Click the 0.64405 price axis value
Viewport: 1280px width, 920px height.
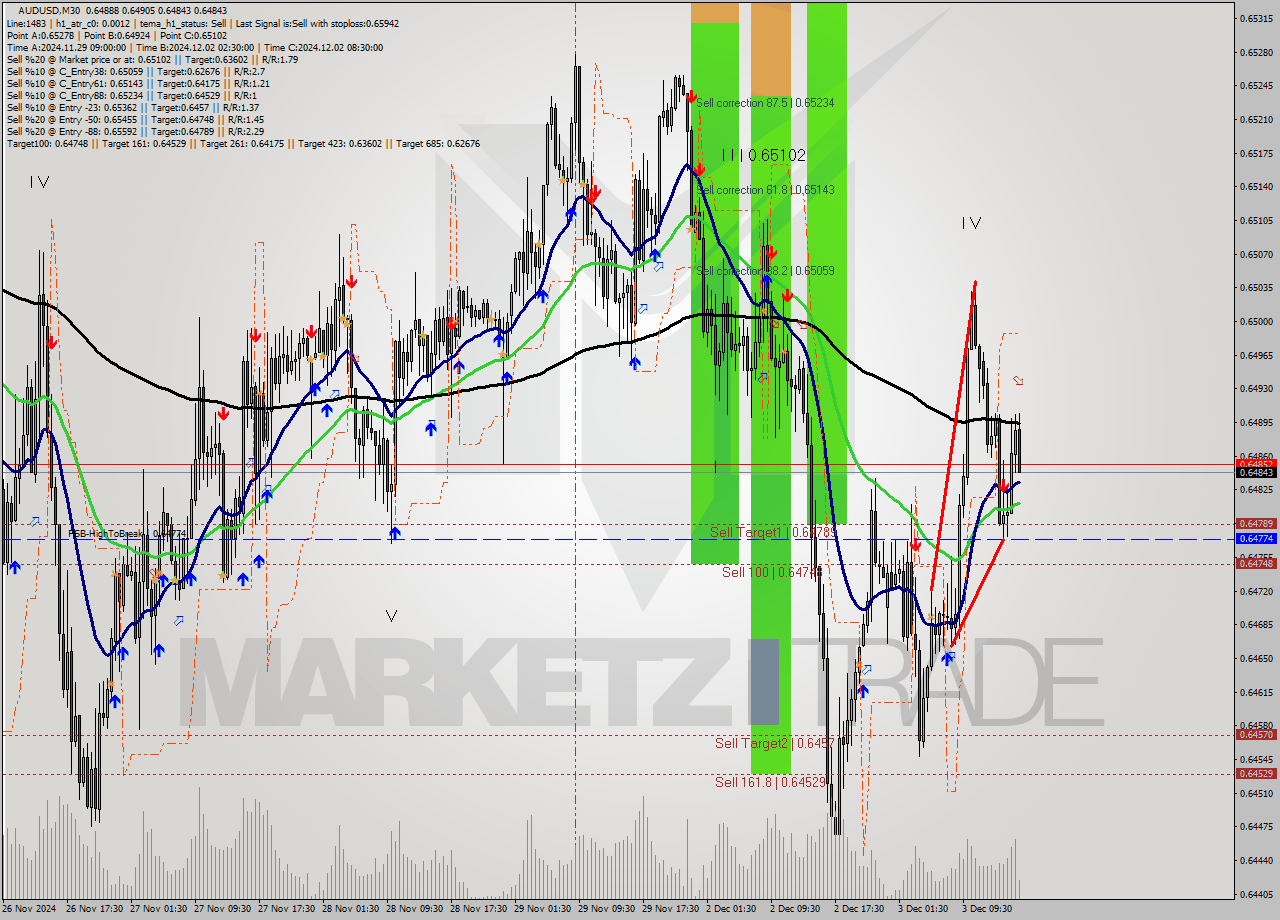1257,894
